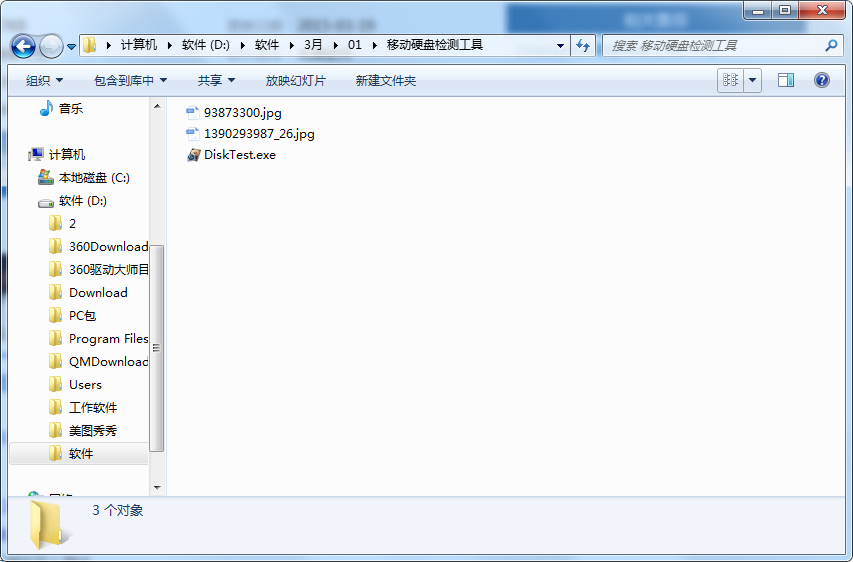The height and width of the screenshot is (562, 853).
Task: Open the 组织 menu
Action: click(x=44, y=80)
